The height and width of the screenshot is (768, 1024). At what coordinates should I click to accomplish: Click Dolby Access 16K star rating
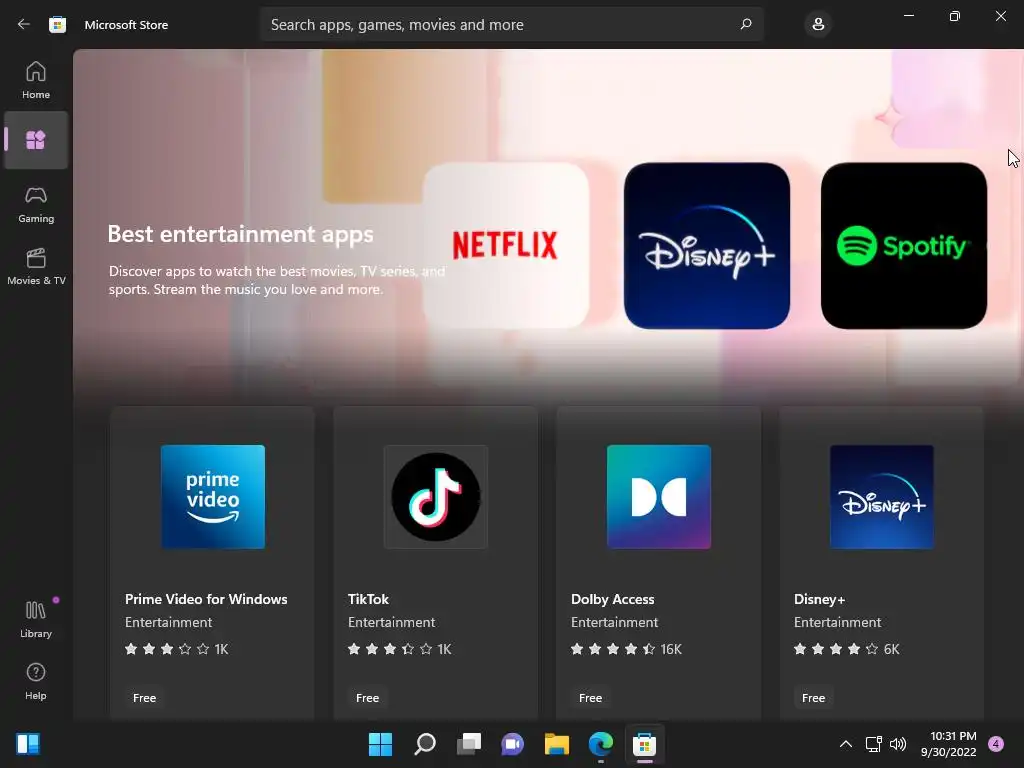[626, 648]
